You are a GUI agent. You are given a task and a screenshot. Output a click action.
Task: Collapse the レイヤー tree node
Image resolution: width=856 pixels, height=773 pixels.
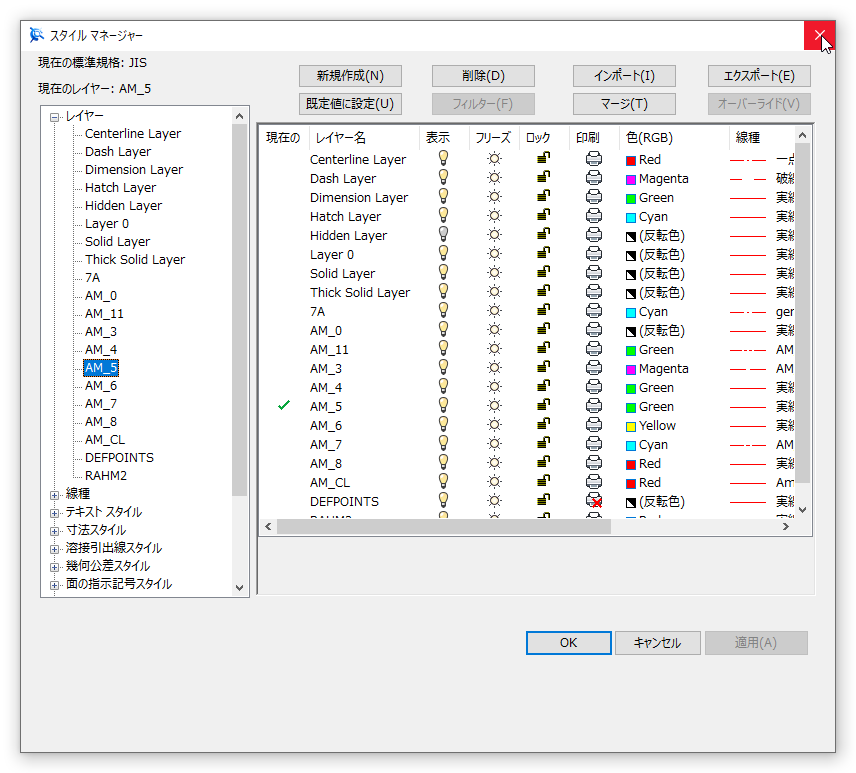coord(55,116)
